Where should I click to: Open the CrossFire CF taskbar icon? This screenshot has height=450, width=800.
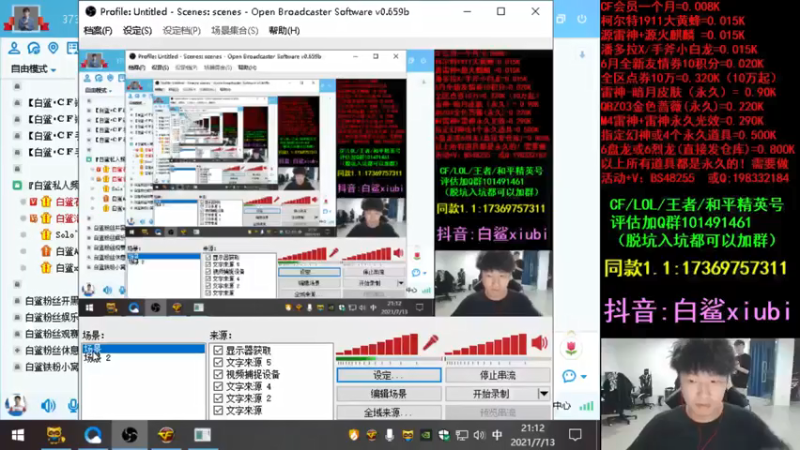tap(166, 435)
